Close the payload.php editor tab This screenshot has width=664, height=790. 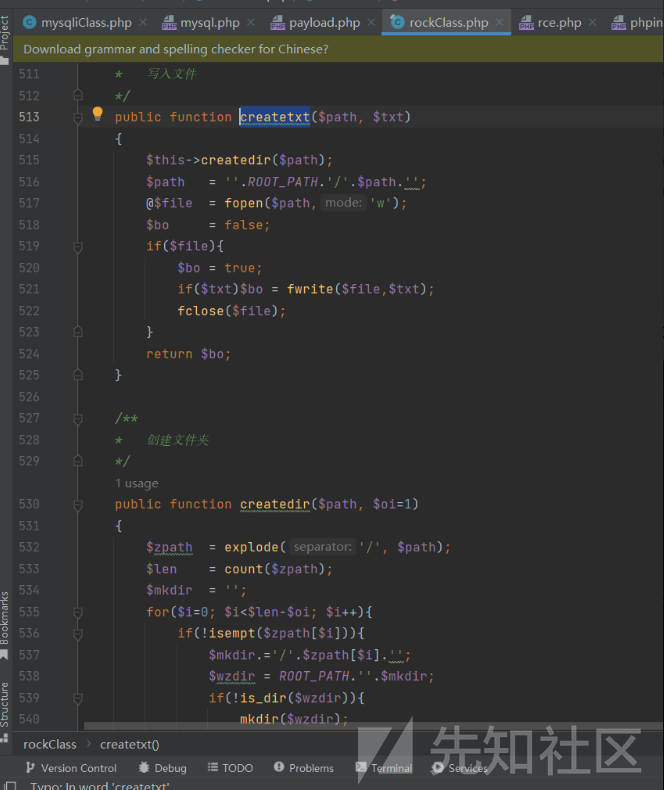click(x=371, y=23)
